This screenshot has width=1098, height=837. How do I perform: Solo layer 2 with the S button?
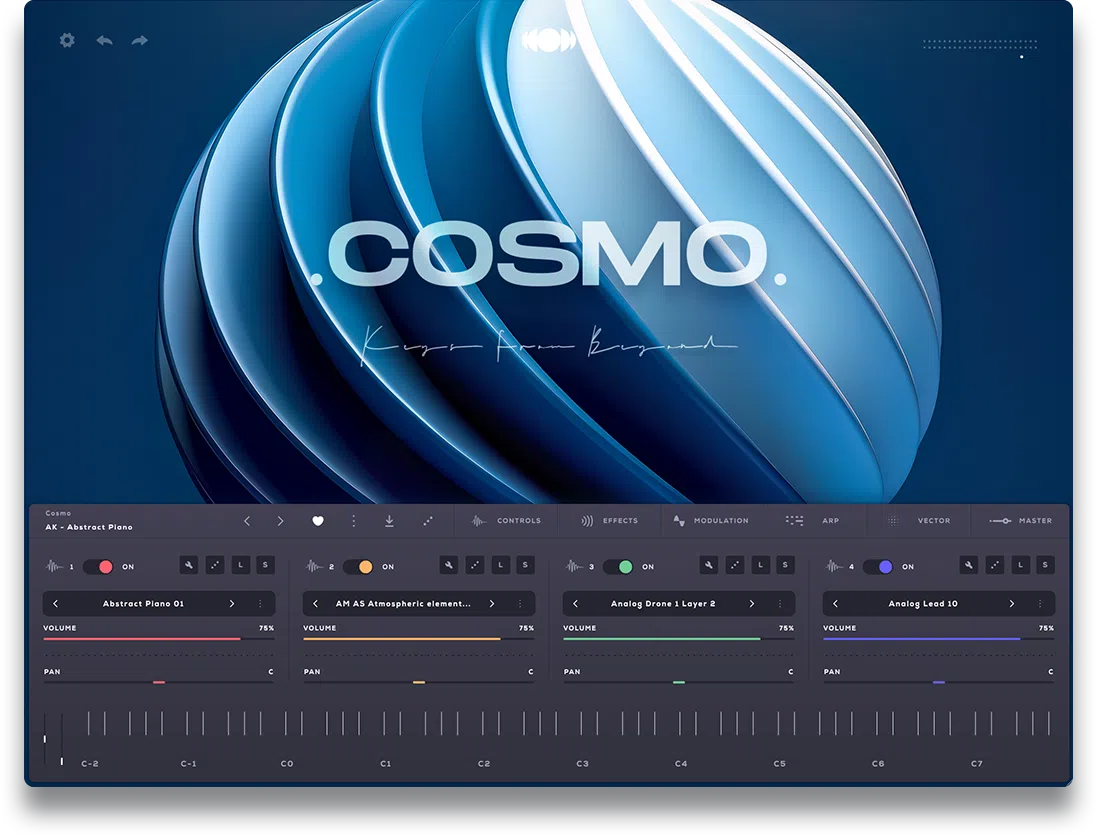[525, 565]
